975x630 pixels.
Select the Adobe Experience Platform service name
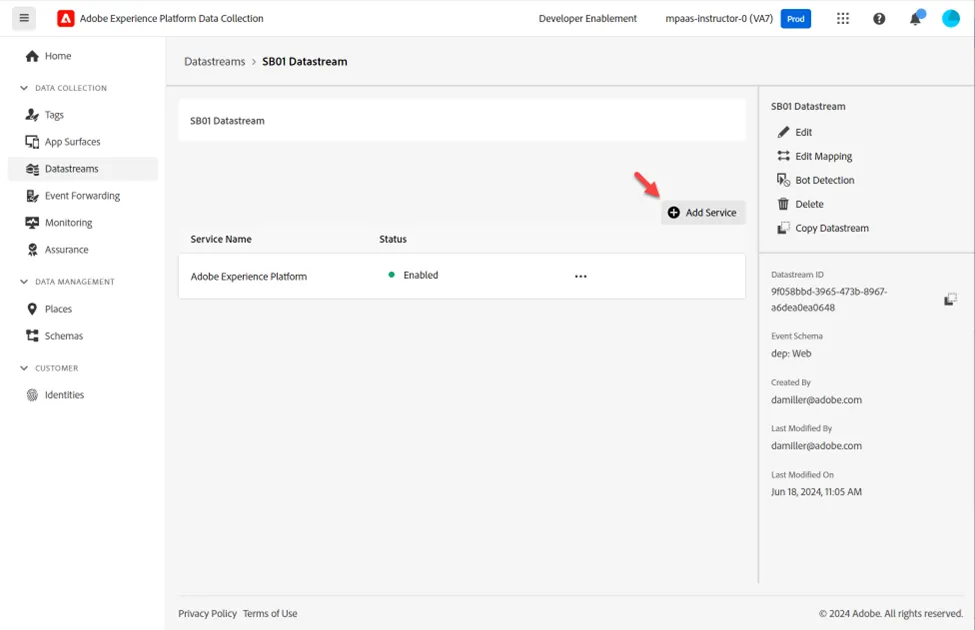point(249,277)
